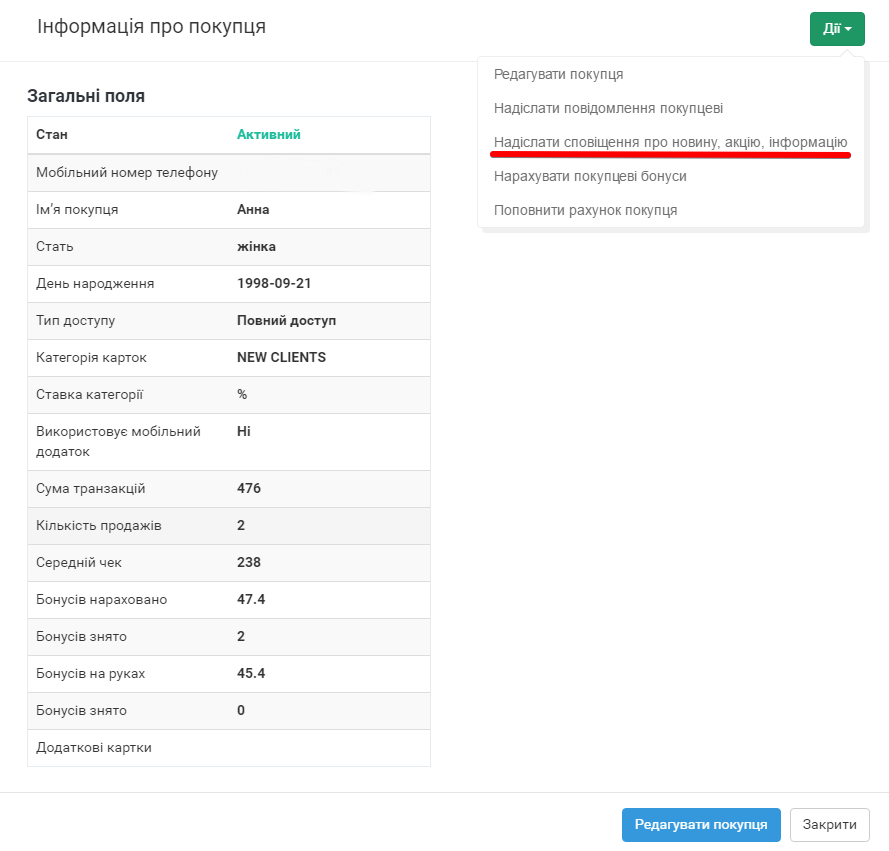Click the Сума транзакцій value 476
The width and height of the screenshot is (889, 851).
pyautogui.click(x=248, y=489)
